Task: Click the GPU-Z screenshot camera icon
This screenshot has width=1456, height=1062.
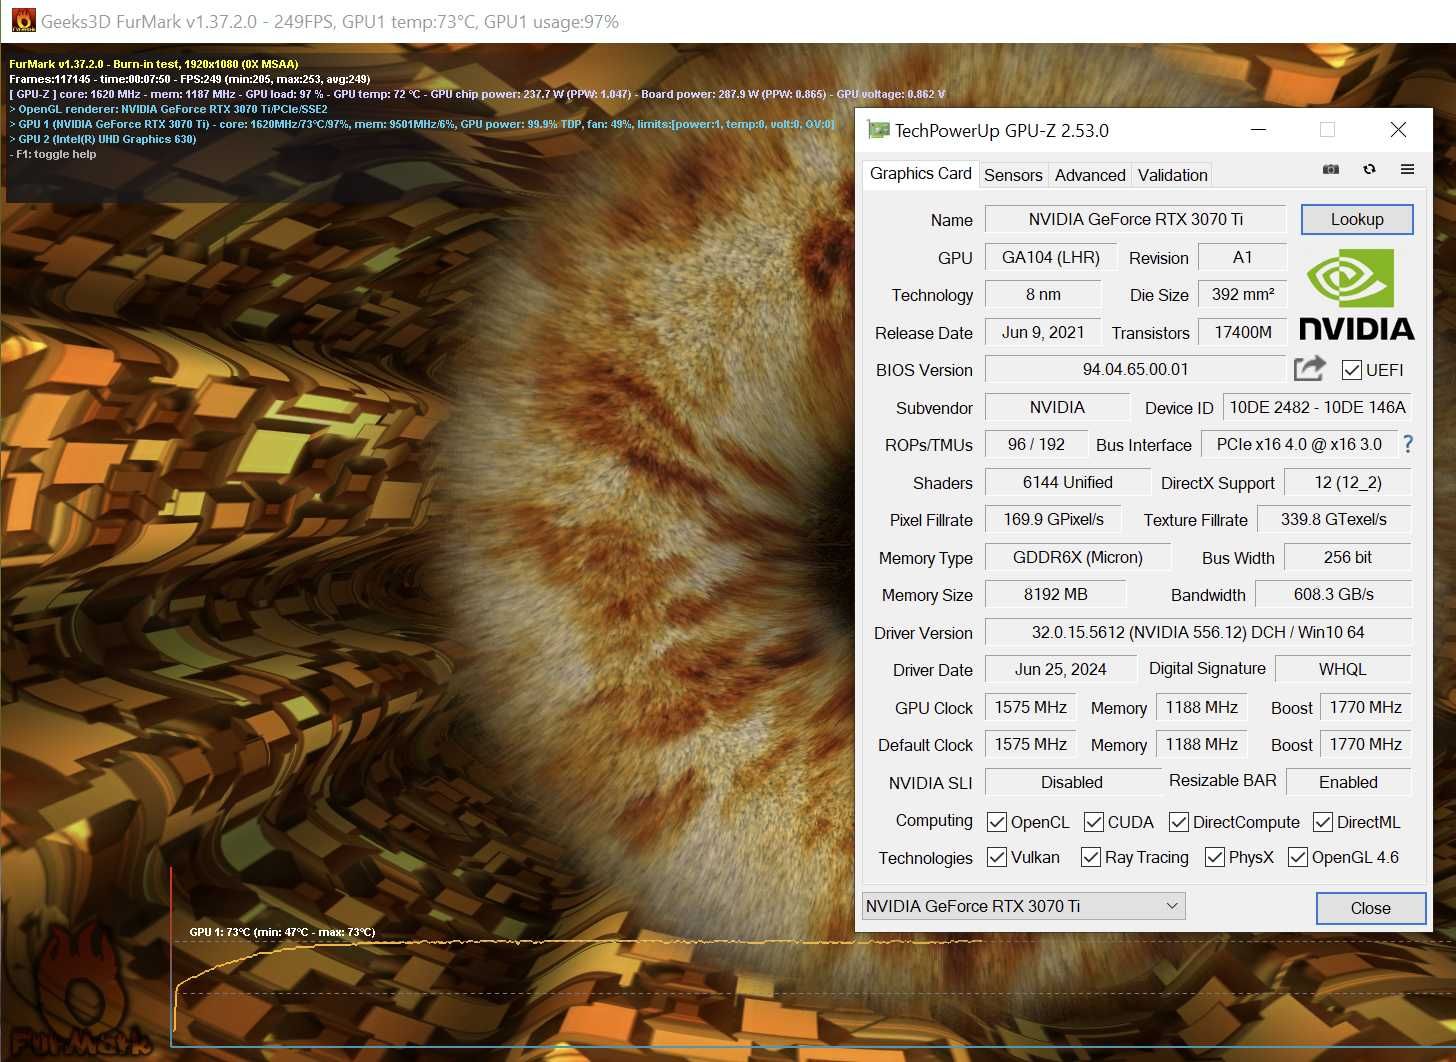Action: pos(1330,170)
